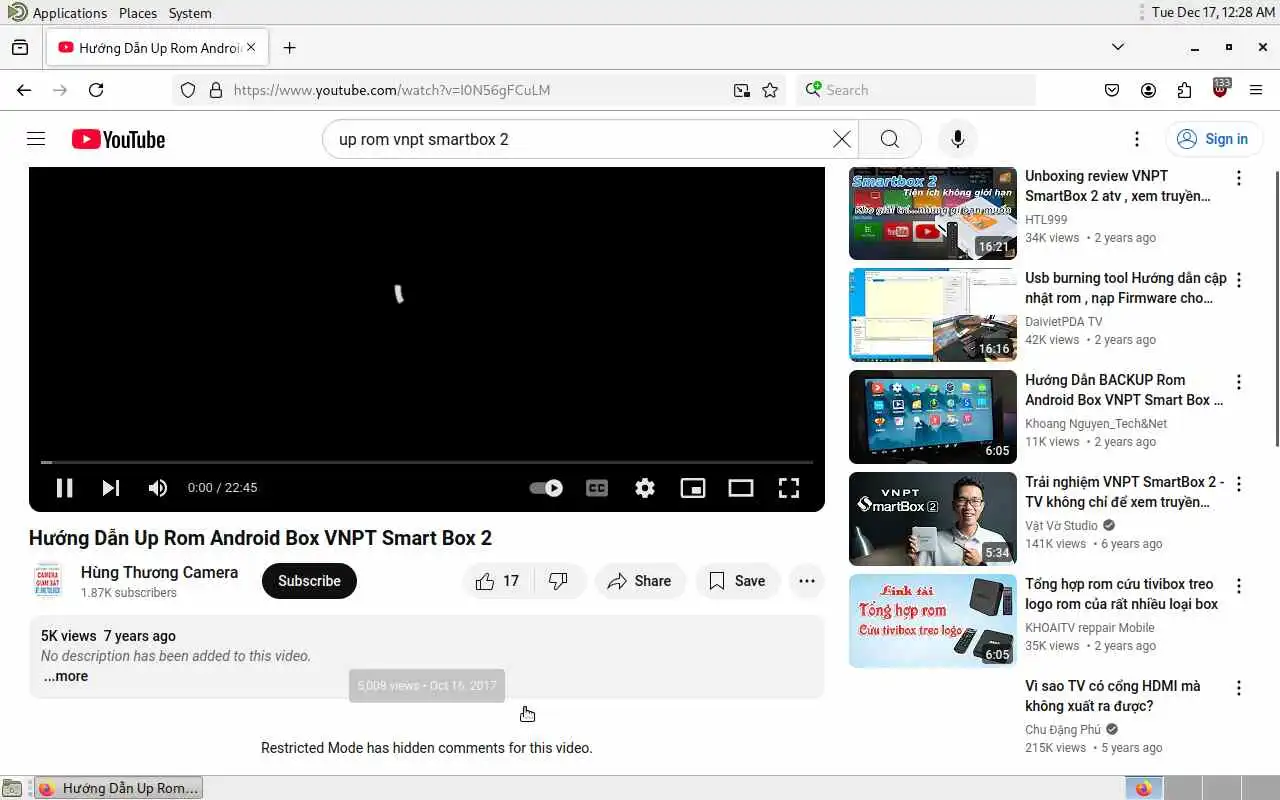
Task: List all tabs dropdown arrow
Action: click(1118, 47)
